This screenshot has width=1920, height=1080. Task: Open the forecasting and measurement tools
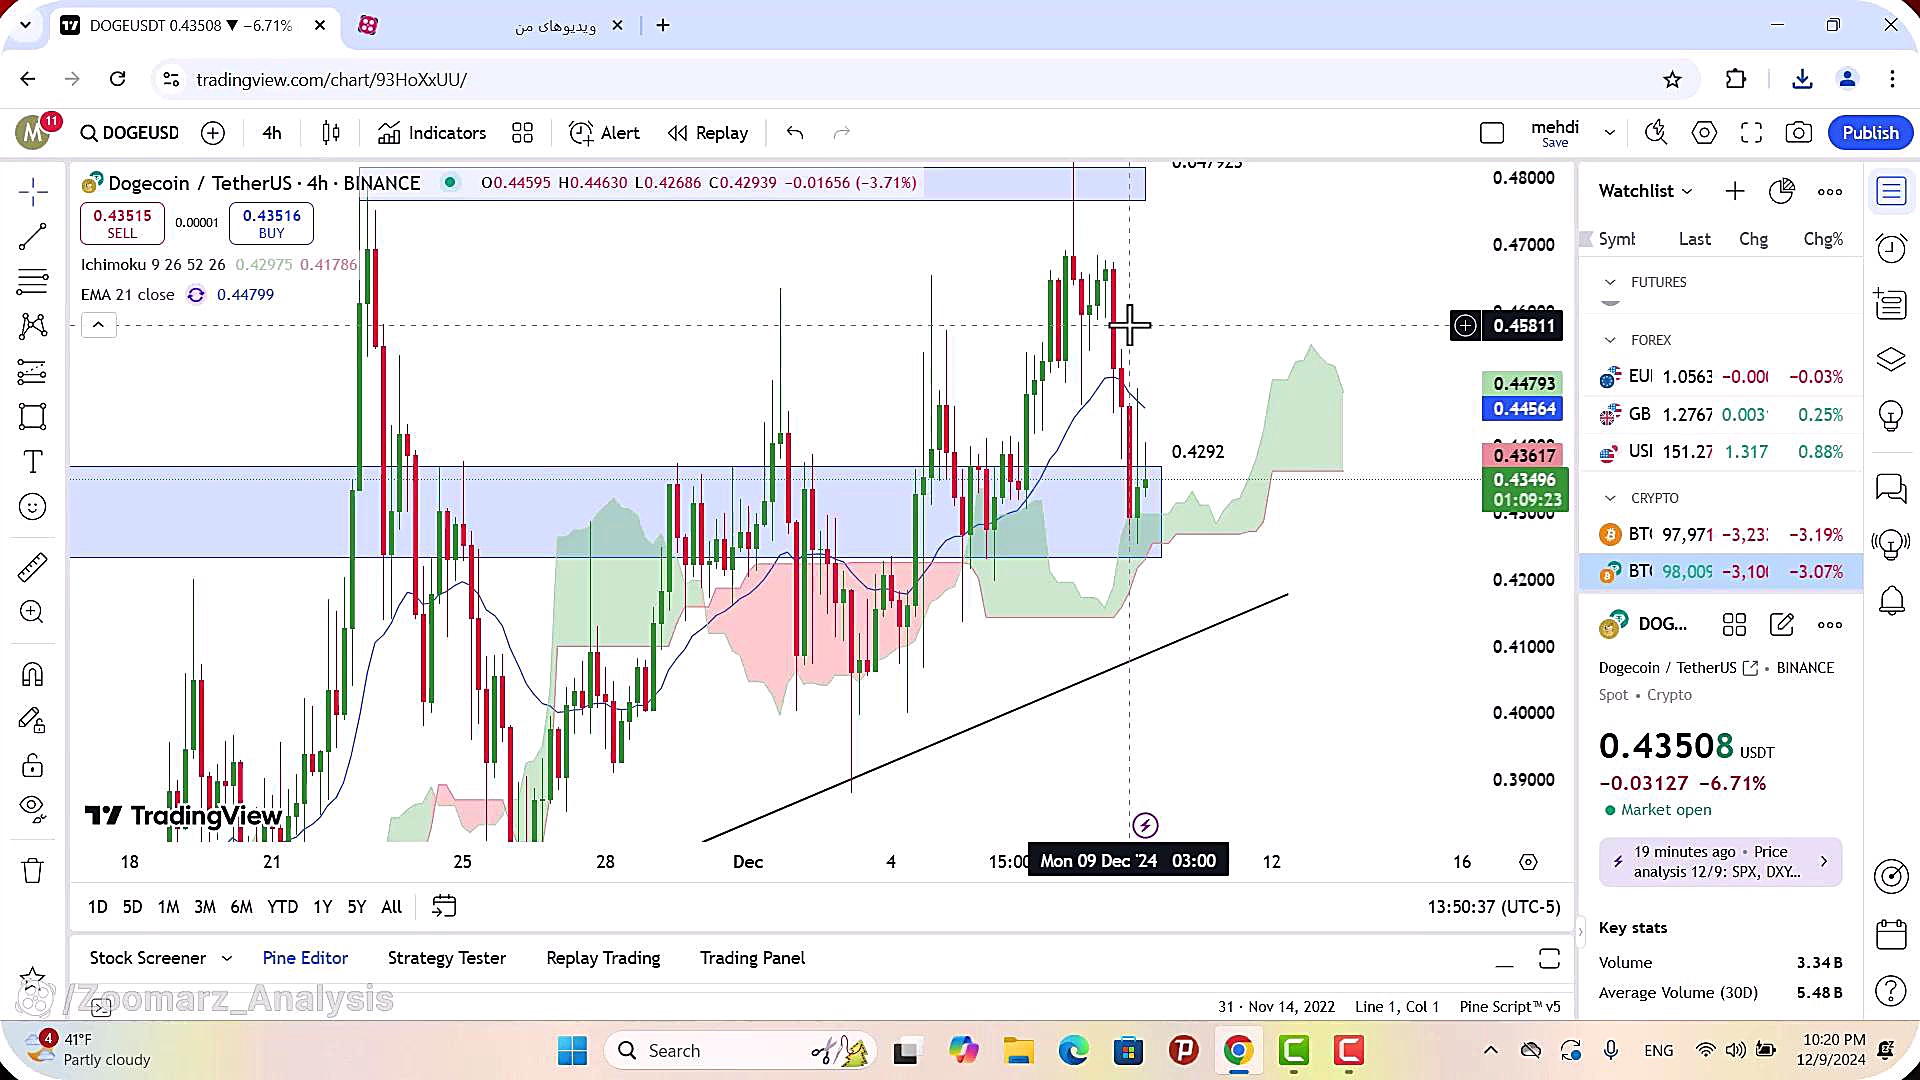[32, 372]
